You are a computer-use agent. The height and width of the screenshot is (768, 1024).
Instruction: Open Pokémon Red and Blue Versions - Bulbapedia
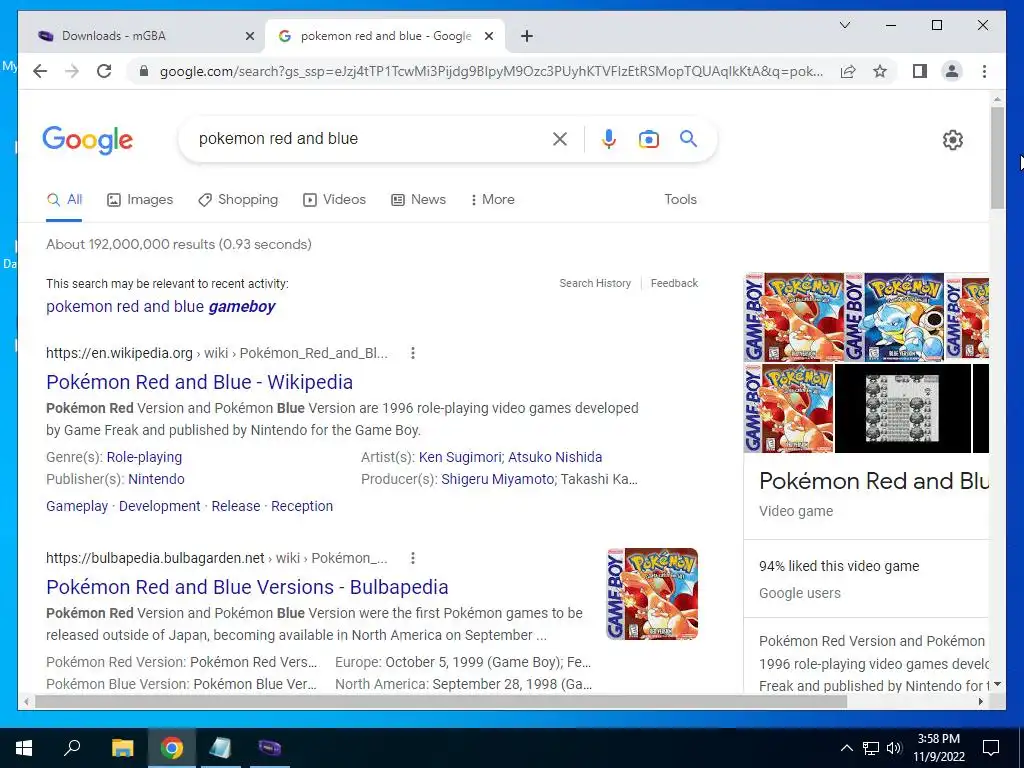[247, 587]
